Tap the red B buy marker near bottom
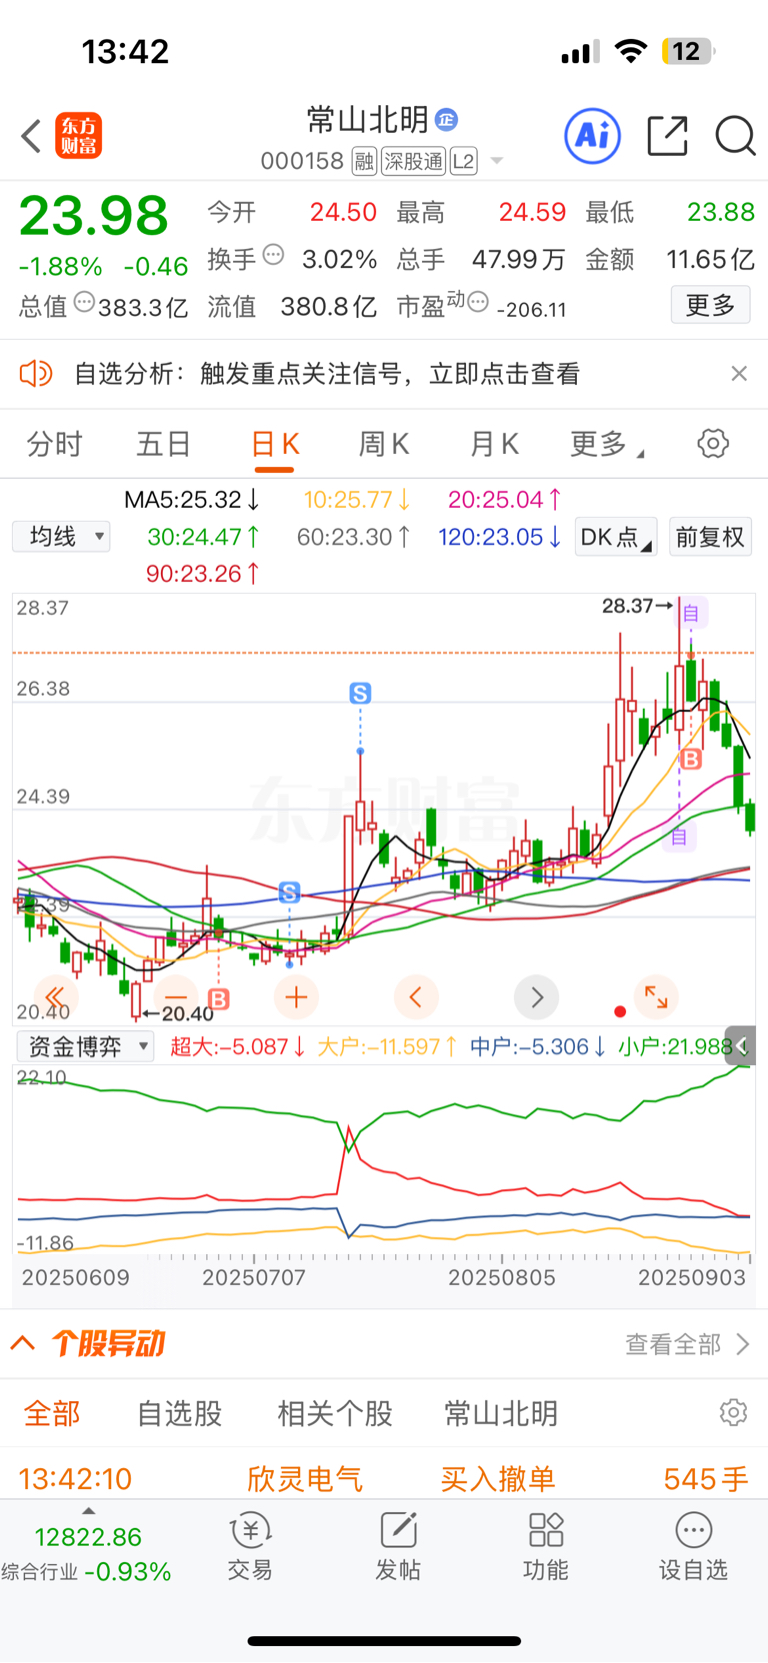The width and height of the screenshot is (768, 1663). (218, 998)
